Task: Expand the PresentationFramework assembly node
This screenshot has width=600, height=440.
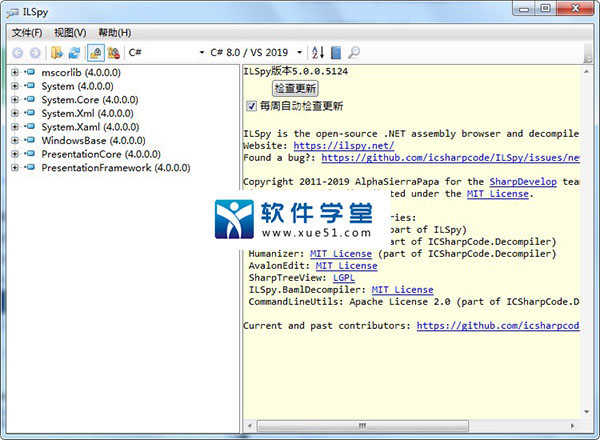Action: click(15, 168)
